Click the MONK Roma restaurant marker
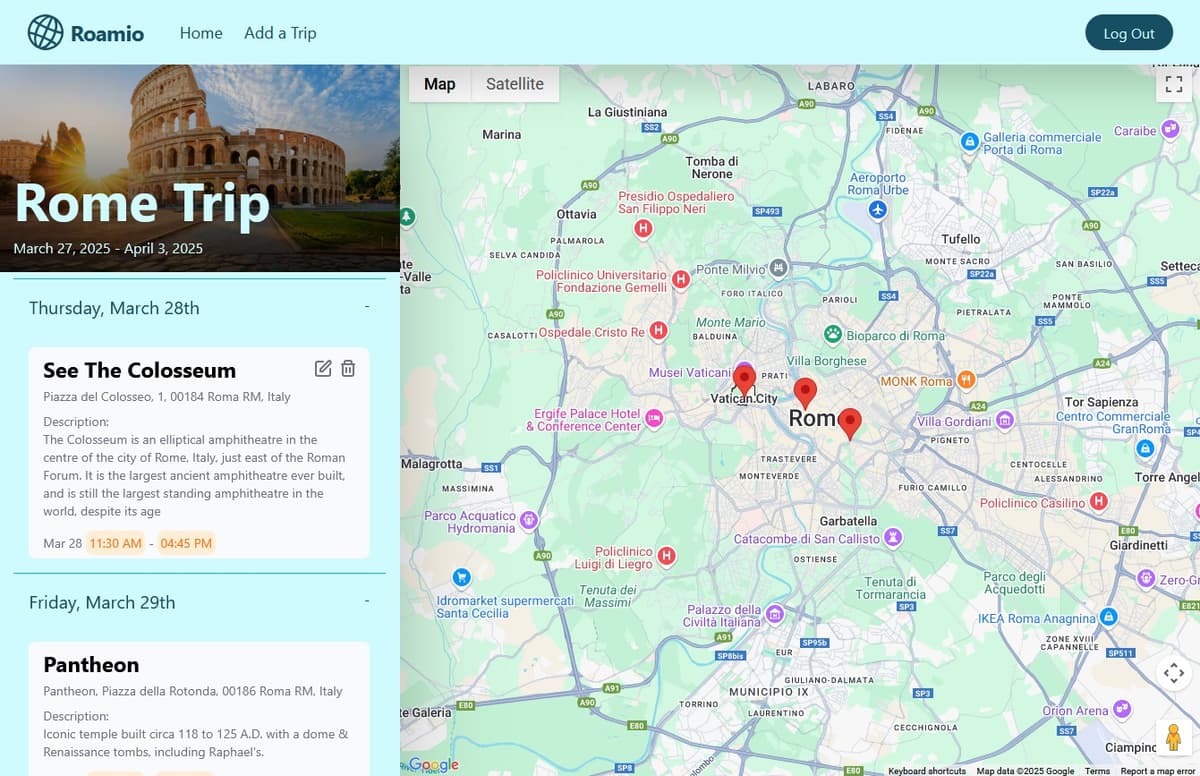Viewport: 1200px width, 776px height. (966, 380)
